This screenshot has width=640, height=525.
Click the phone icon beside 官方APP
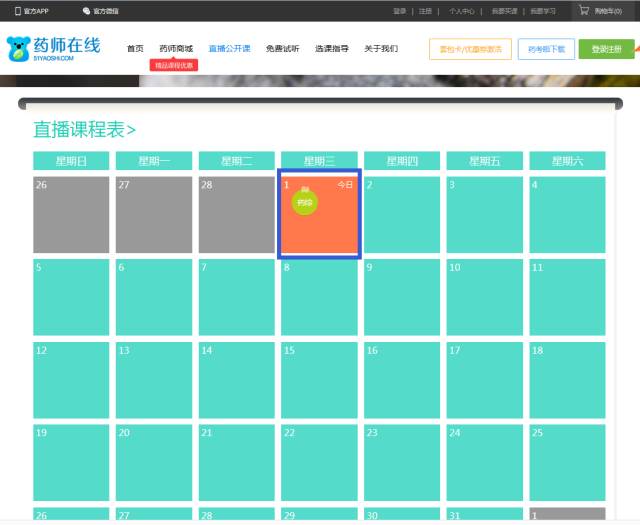[18, 11]
